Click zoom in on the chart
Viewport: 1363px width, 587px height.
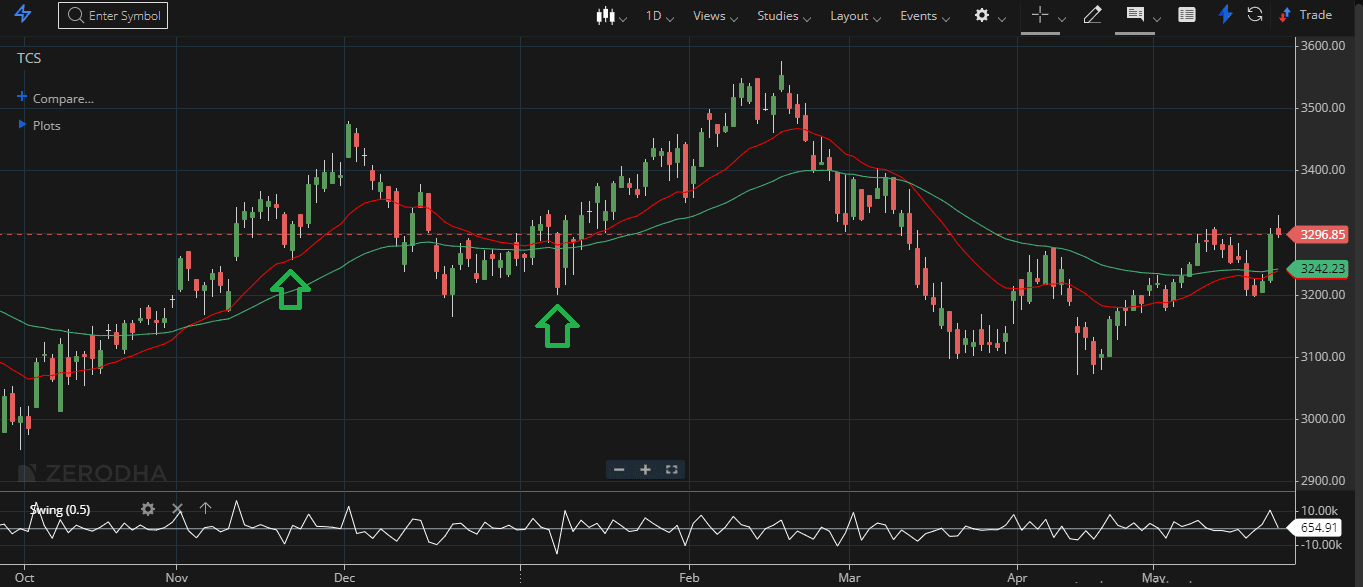[645, 469]
